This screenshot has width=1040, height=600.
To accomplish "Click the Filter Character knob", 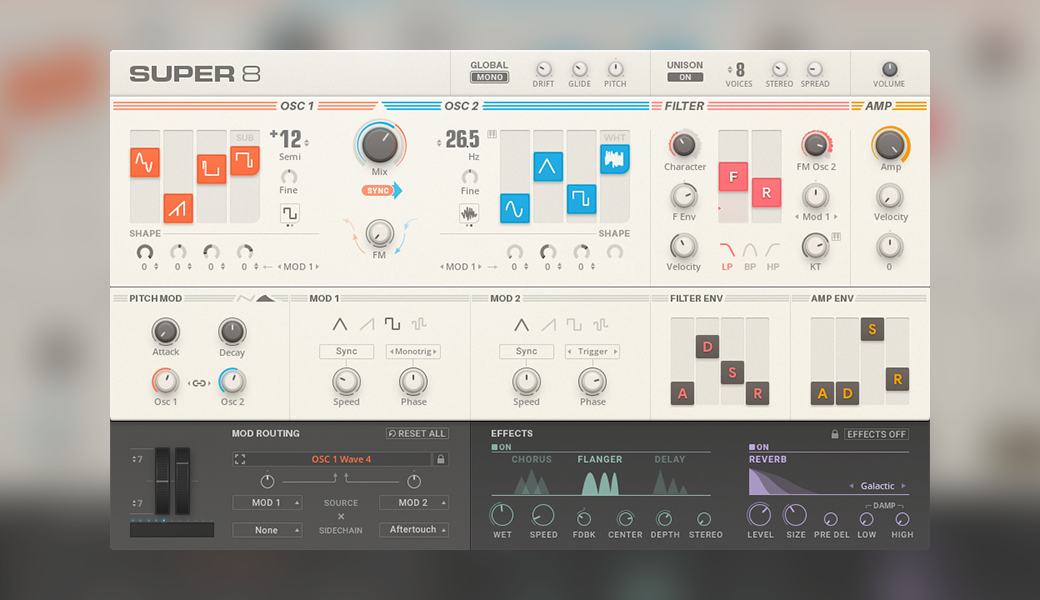I will pyautogui.click(x=684, y=145).
